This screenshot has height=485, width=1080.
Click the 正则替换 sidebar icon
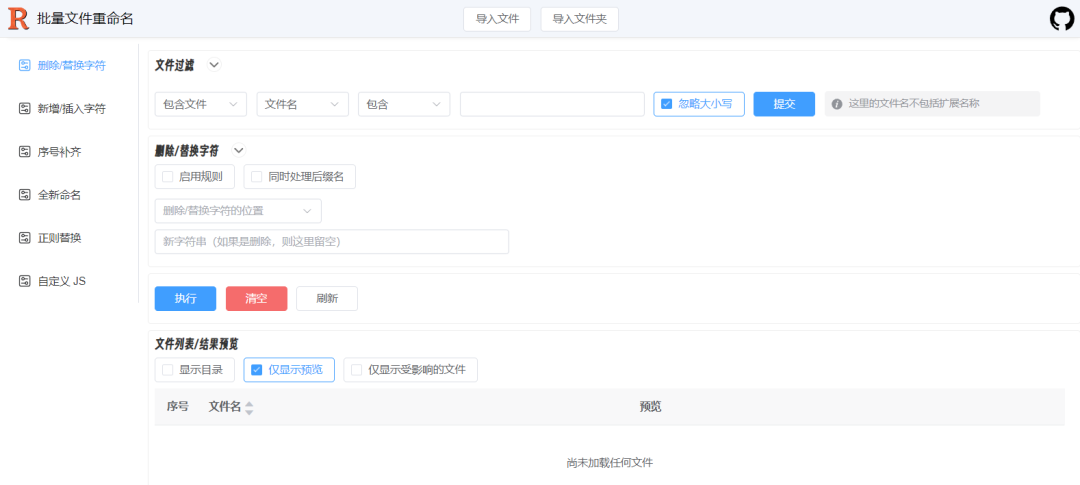click(25, 238)
